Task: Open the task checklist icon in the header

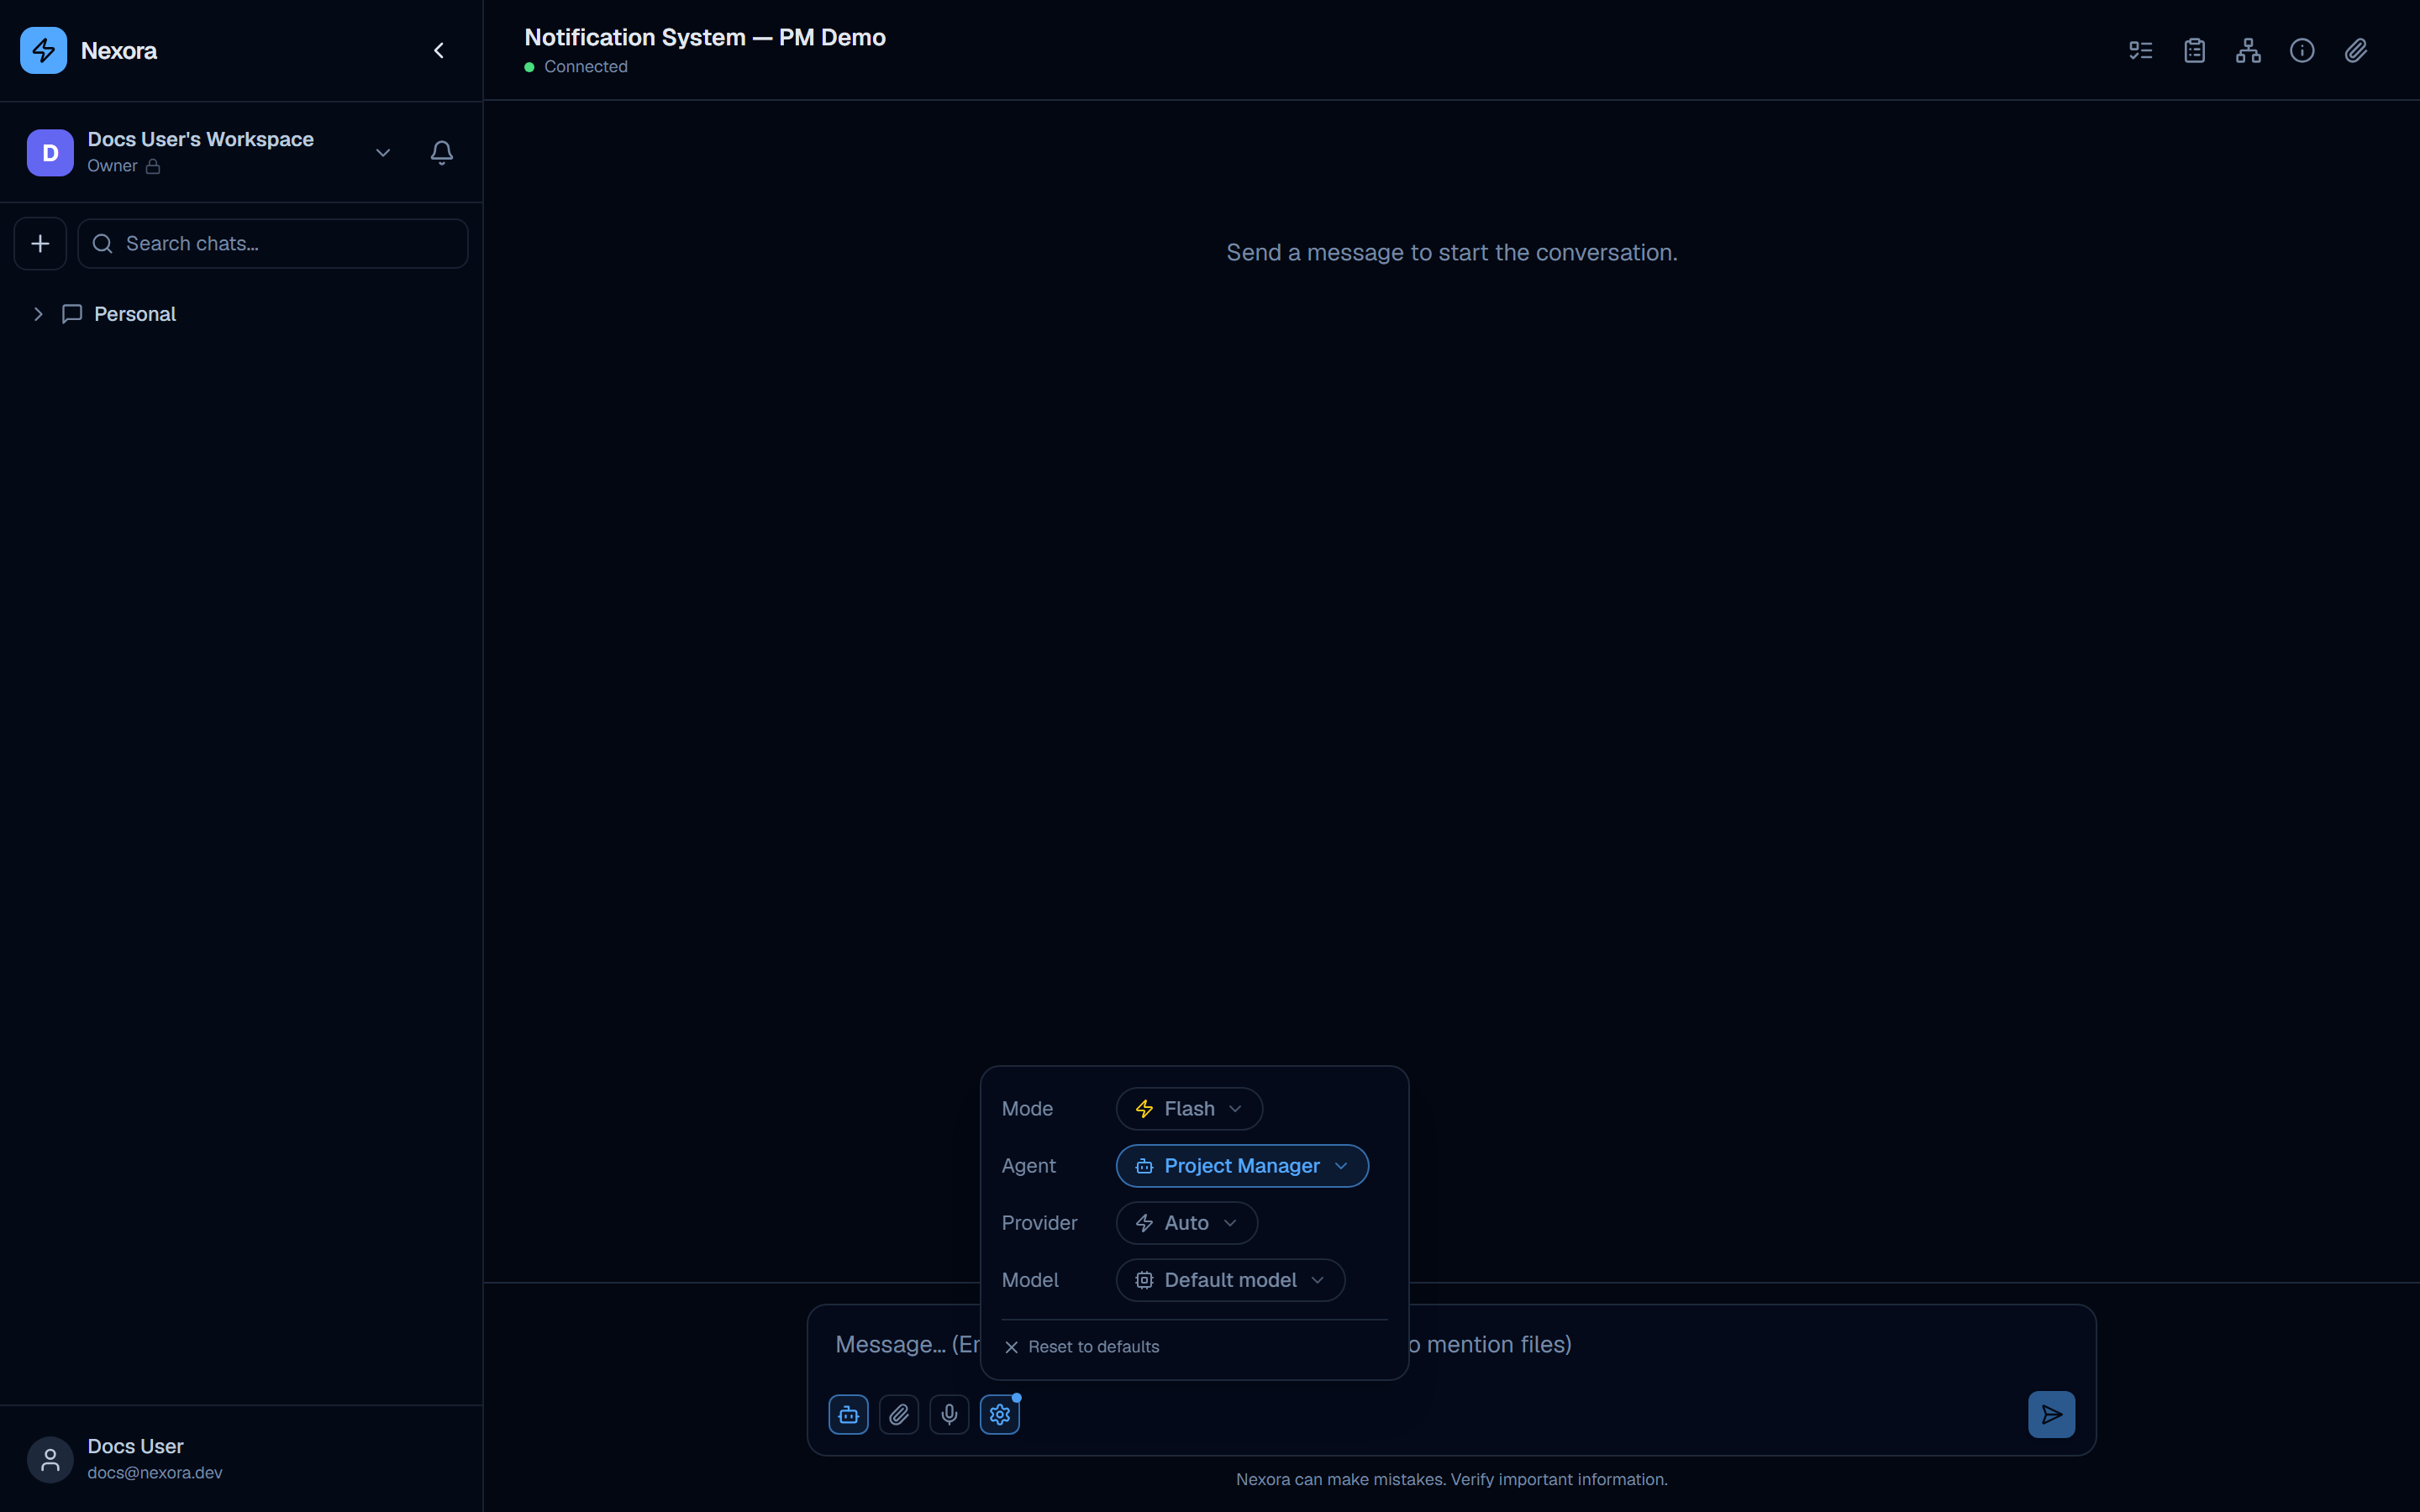Action: pyautogui.click(x=2141, y=50)
